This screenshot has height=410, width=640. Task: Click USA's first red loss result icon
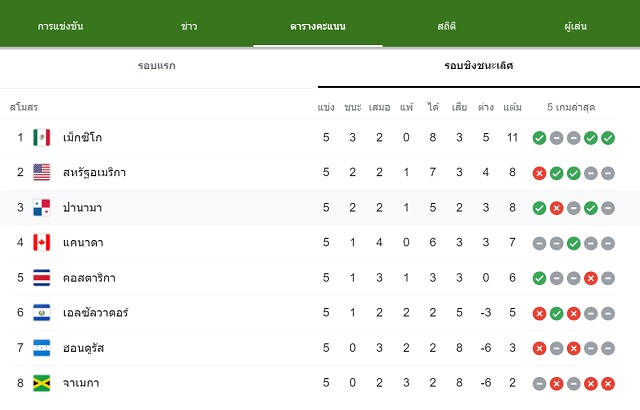click(539, 173)
